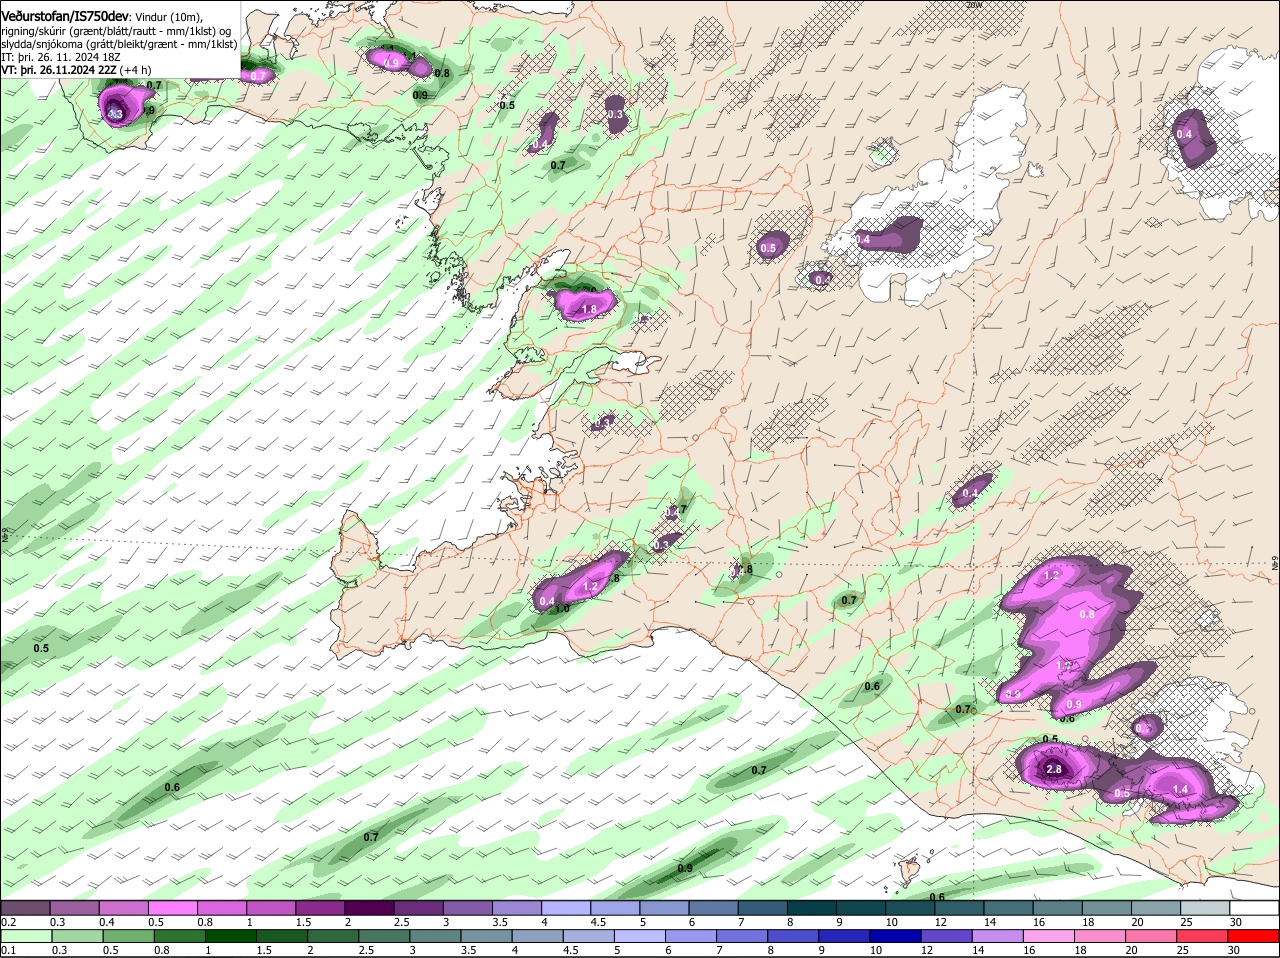Viewport: 1280px width, 958px height.
Task: Select the darkest green 1 mm rain legend swatch
Action: pyautogui.click(x=231, y=936)
